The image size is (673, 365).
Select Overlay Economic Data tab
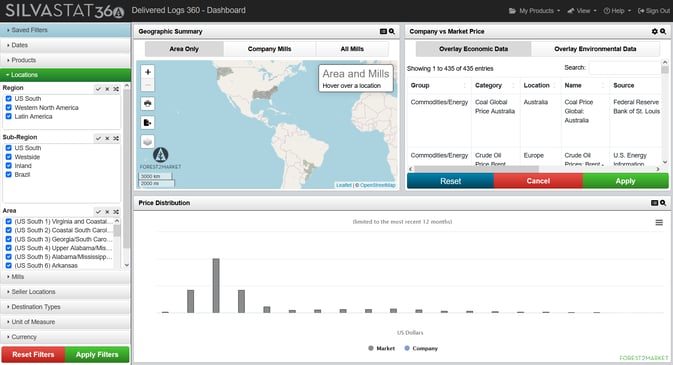coord(473,49)
